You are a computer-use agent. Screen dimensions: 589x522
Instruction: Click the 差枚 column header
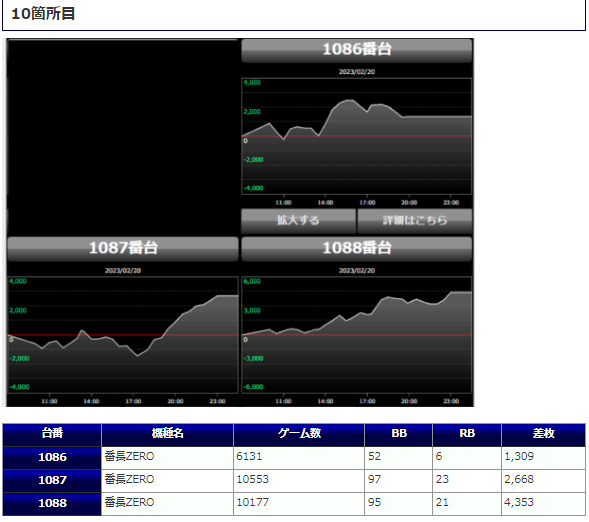pos(544,434)
